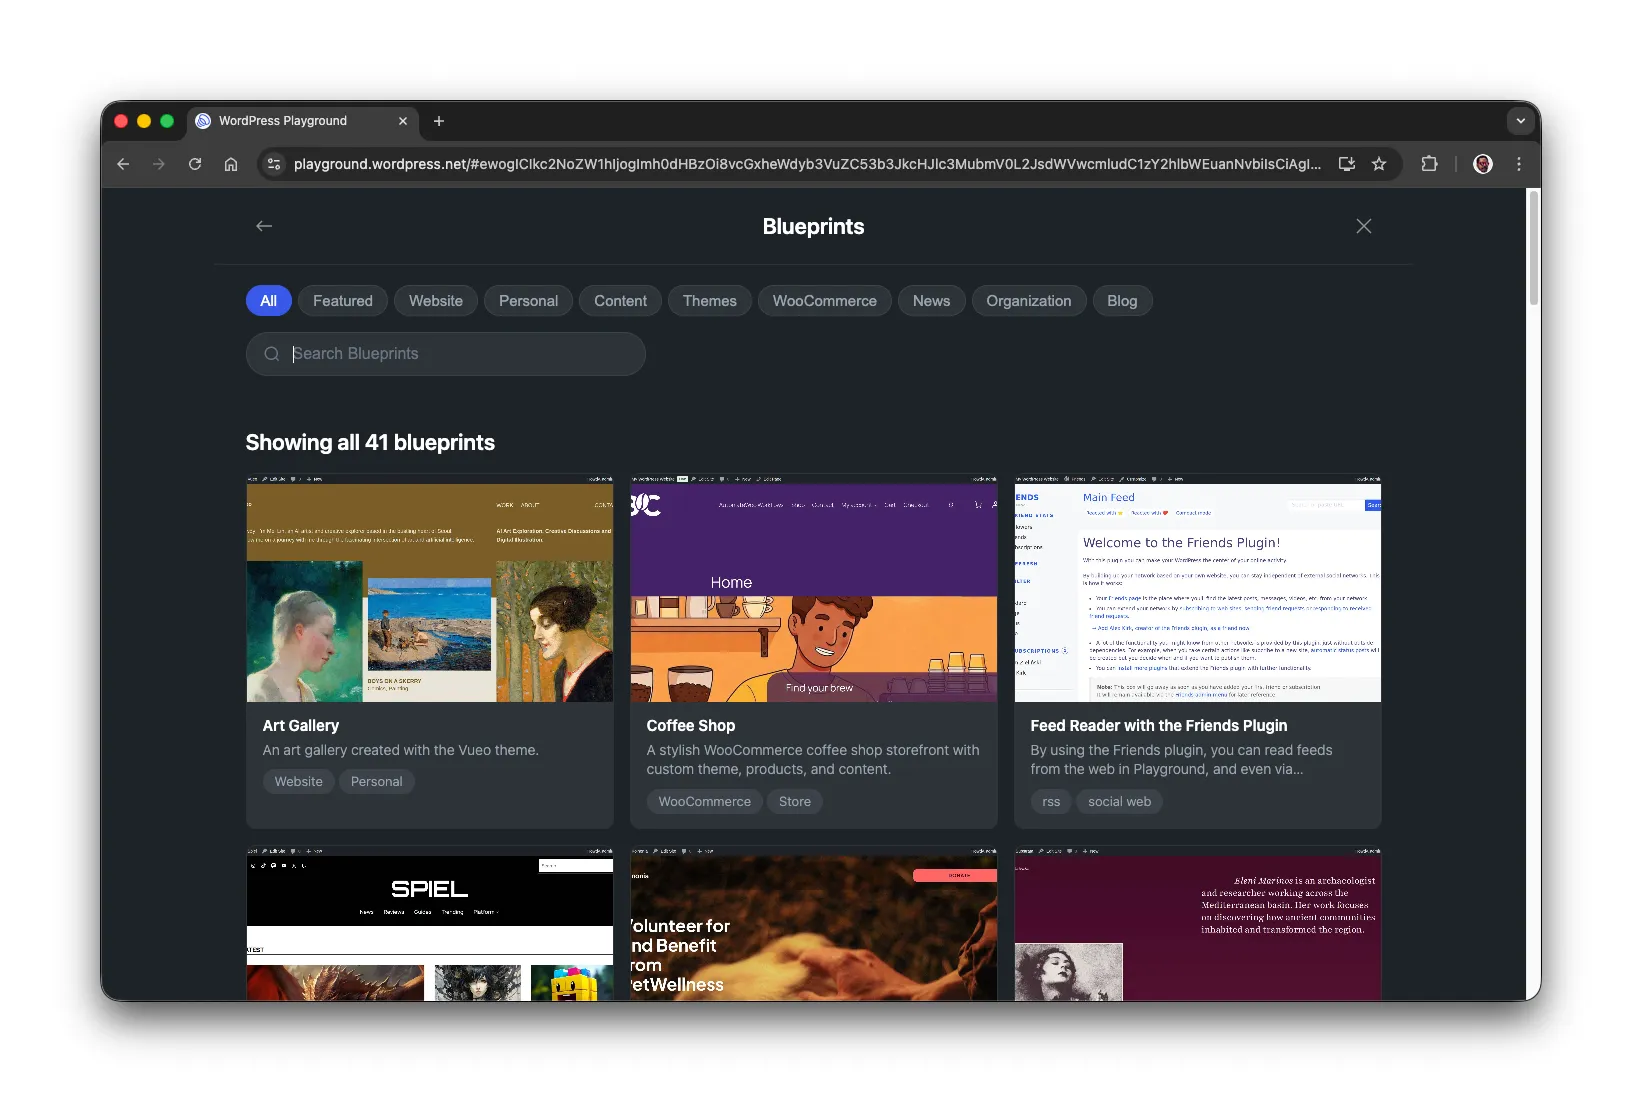Go to browser home page icon

(x=231, y=164)
